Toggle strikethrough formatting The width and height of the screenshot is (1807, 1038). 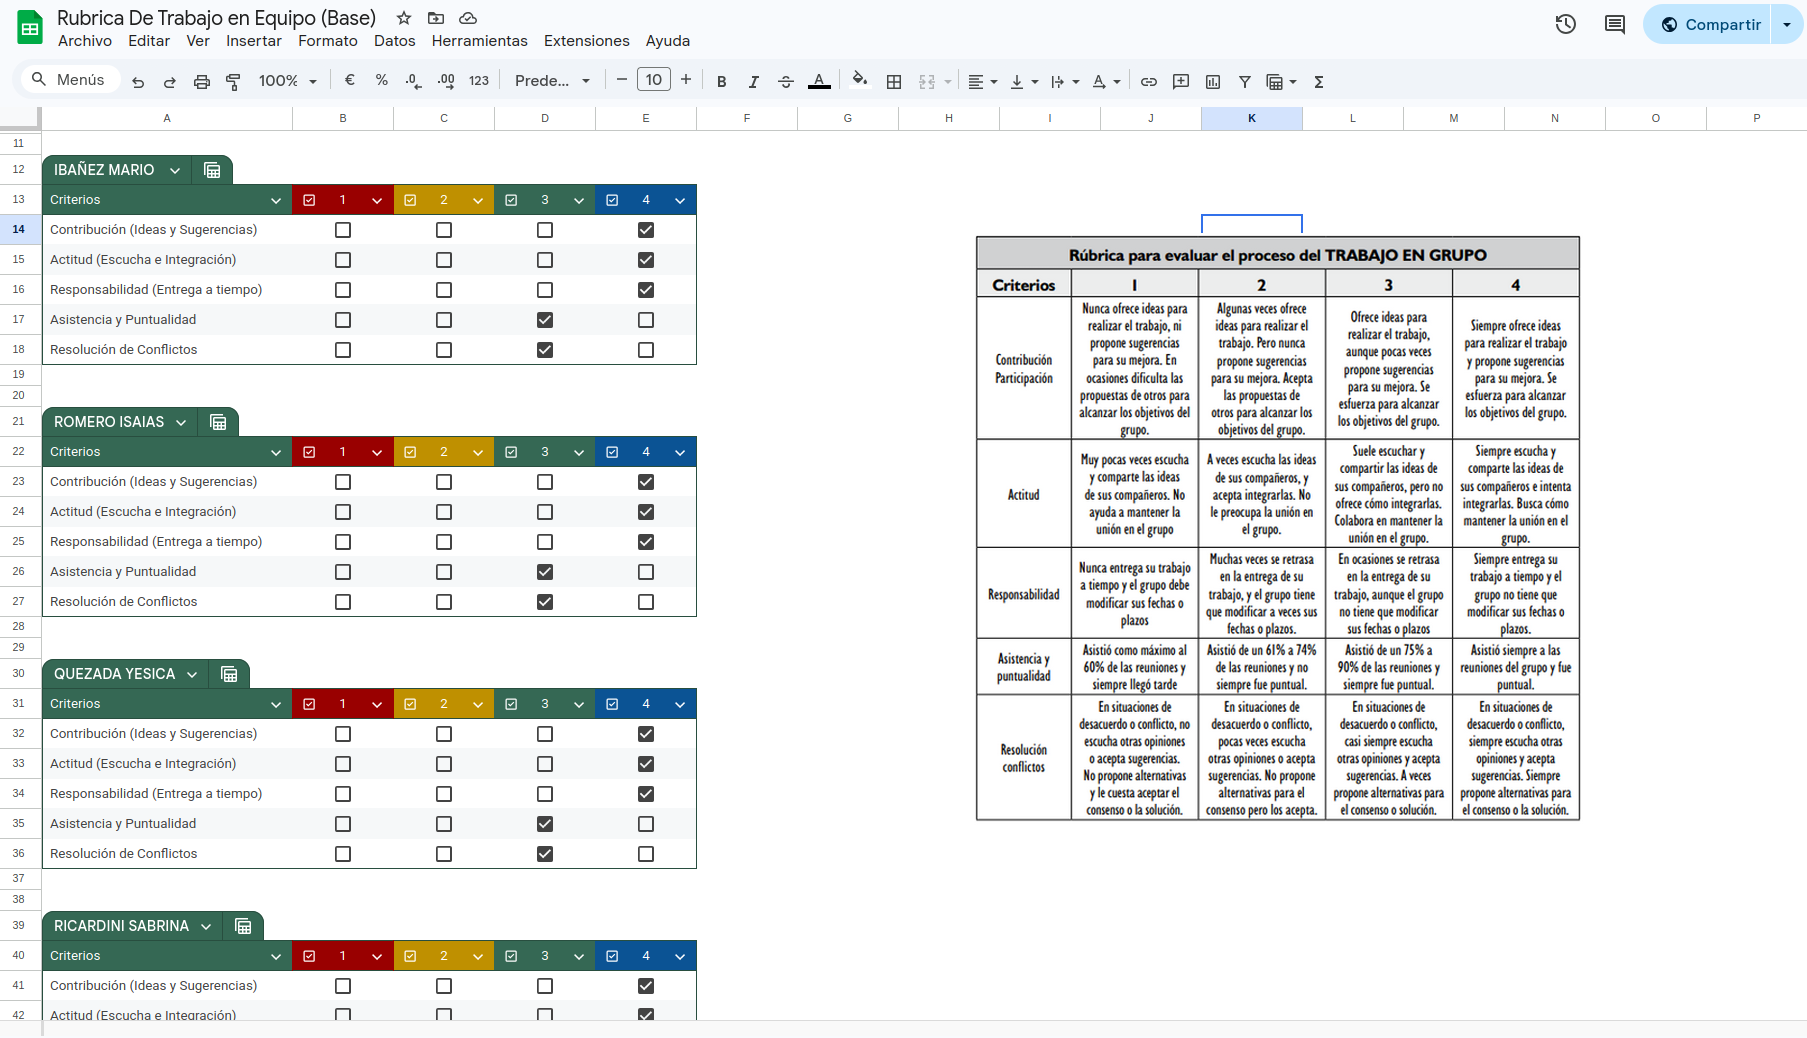(786, 82)
